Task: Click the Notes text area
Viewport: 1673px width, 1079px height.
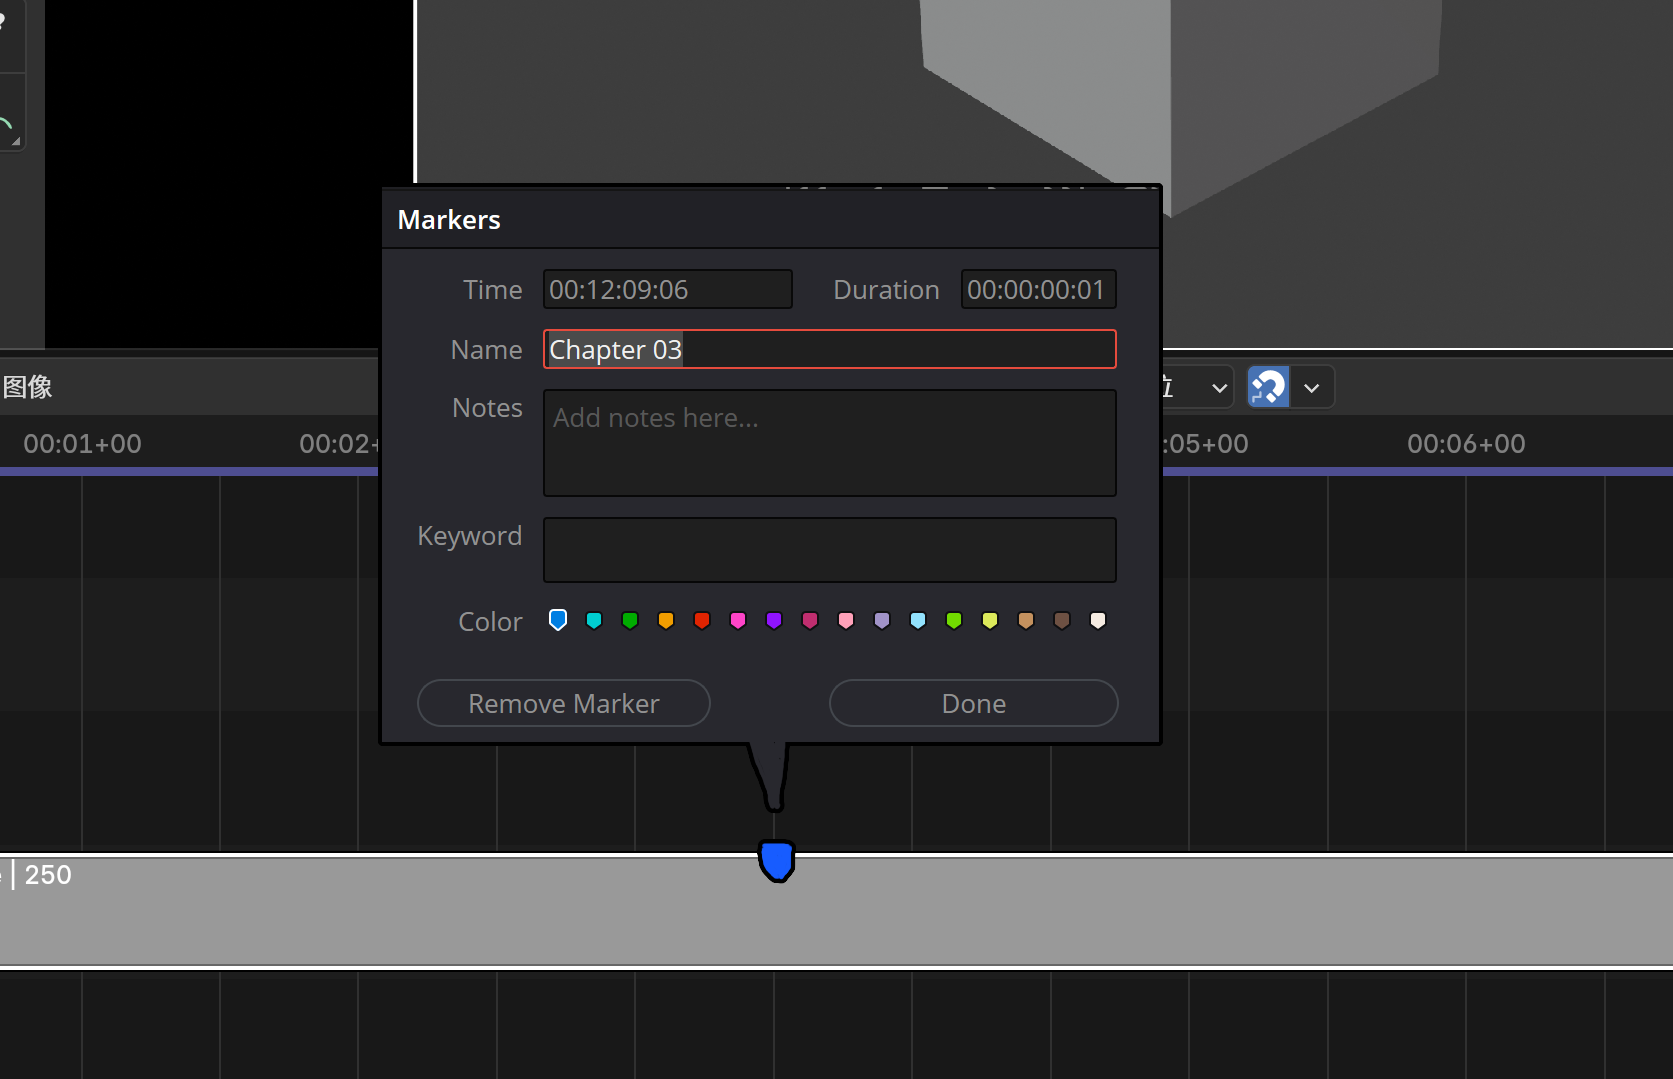Action: click(830, 443)
